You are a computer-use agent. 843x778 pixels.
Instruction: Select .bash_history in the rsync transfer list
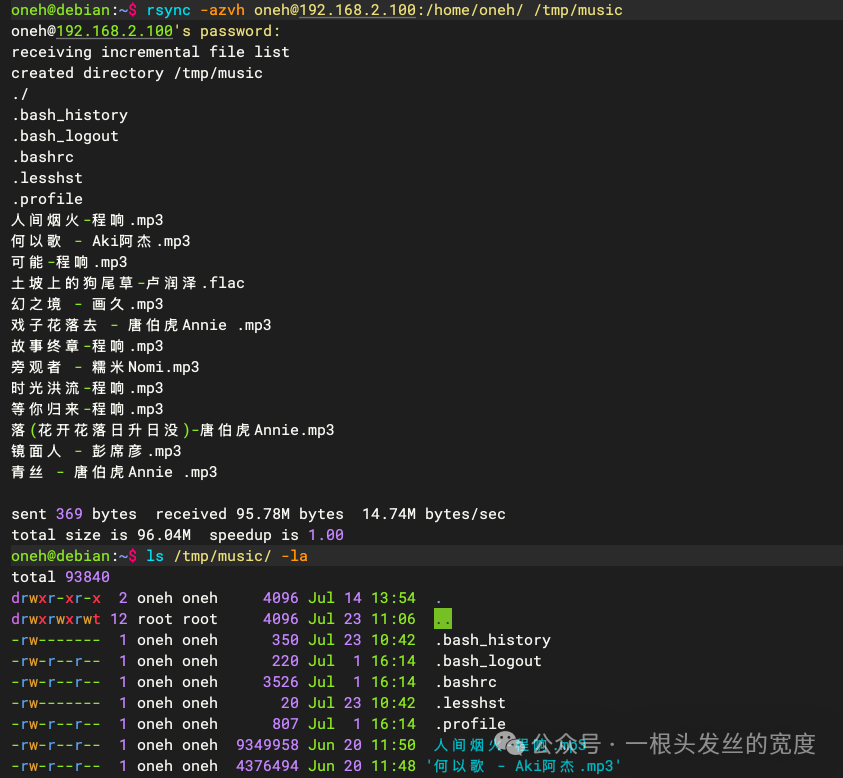pos(70,115)
